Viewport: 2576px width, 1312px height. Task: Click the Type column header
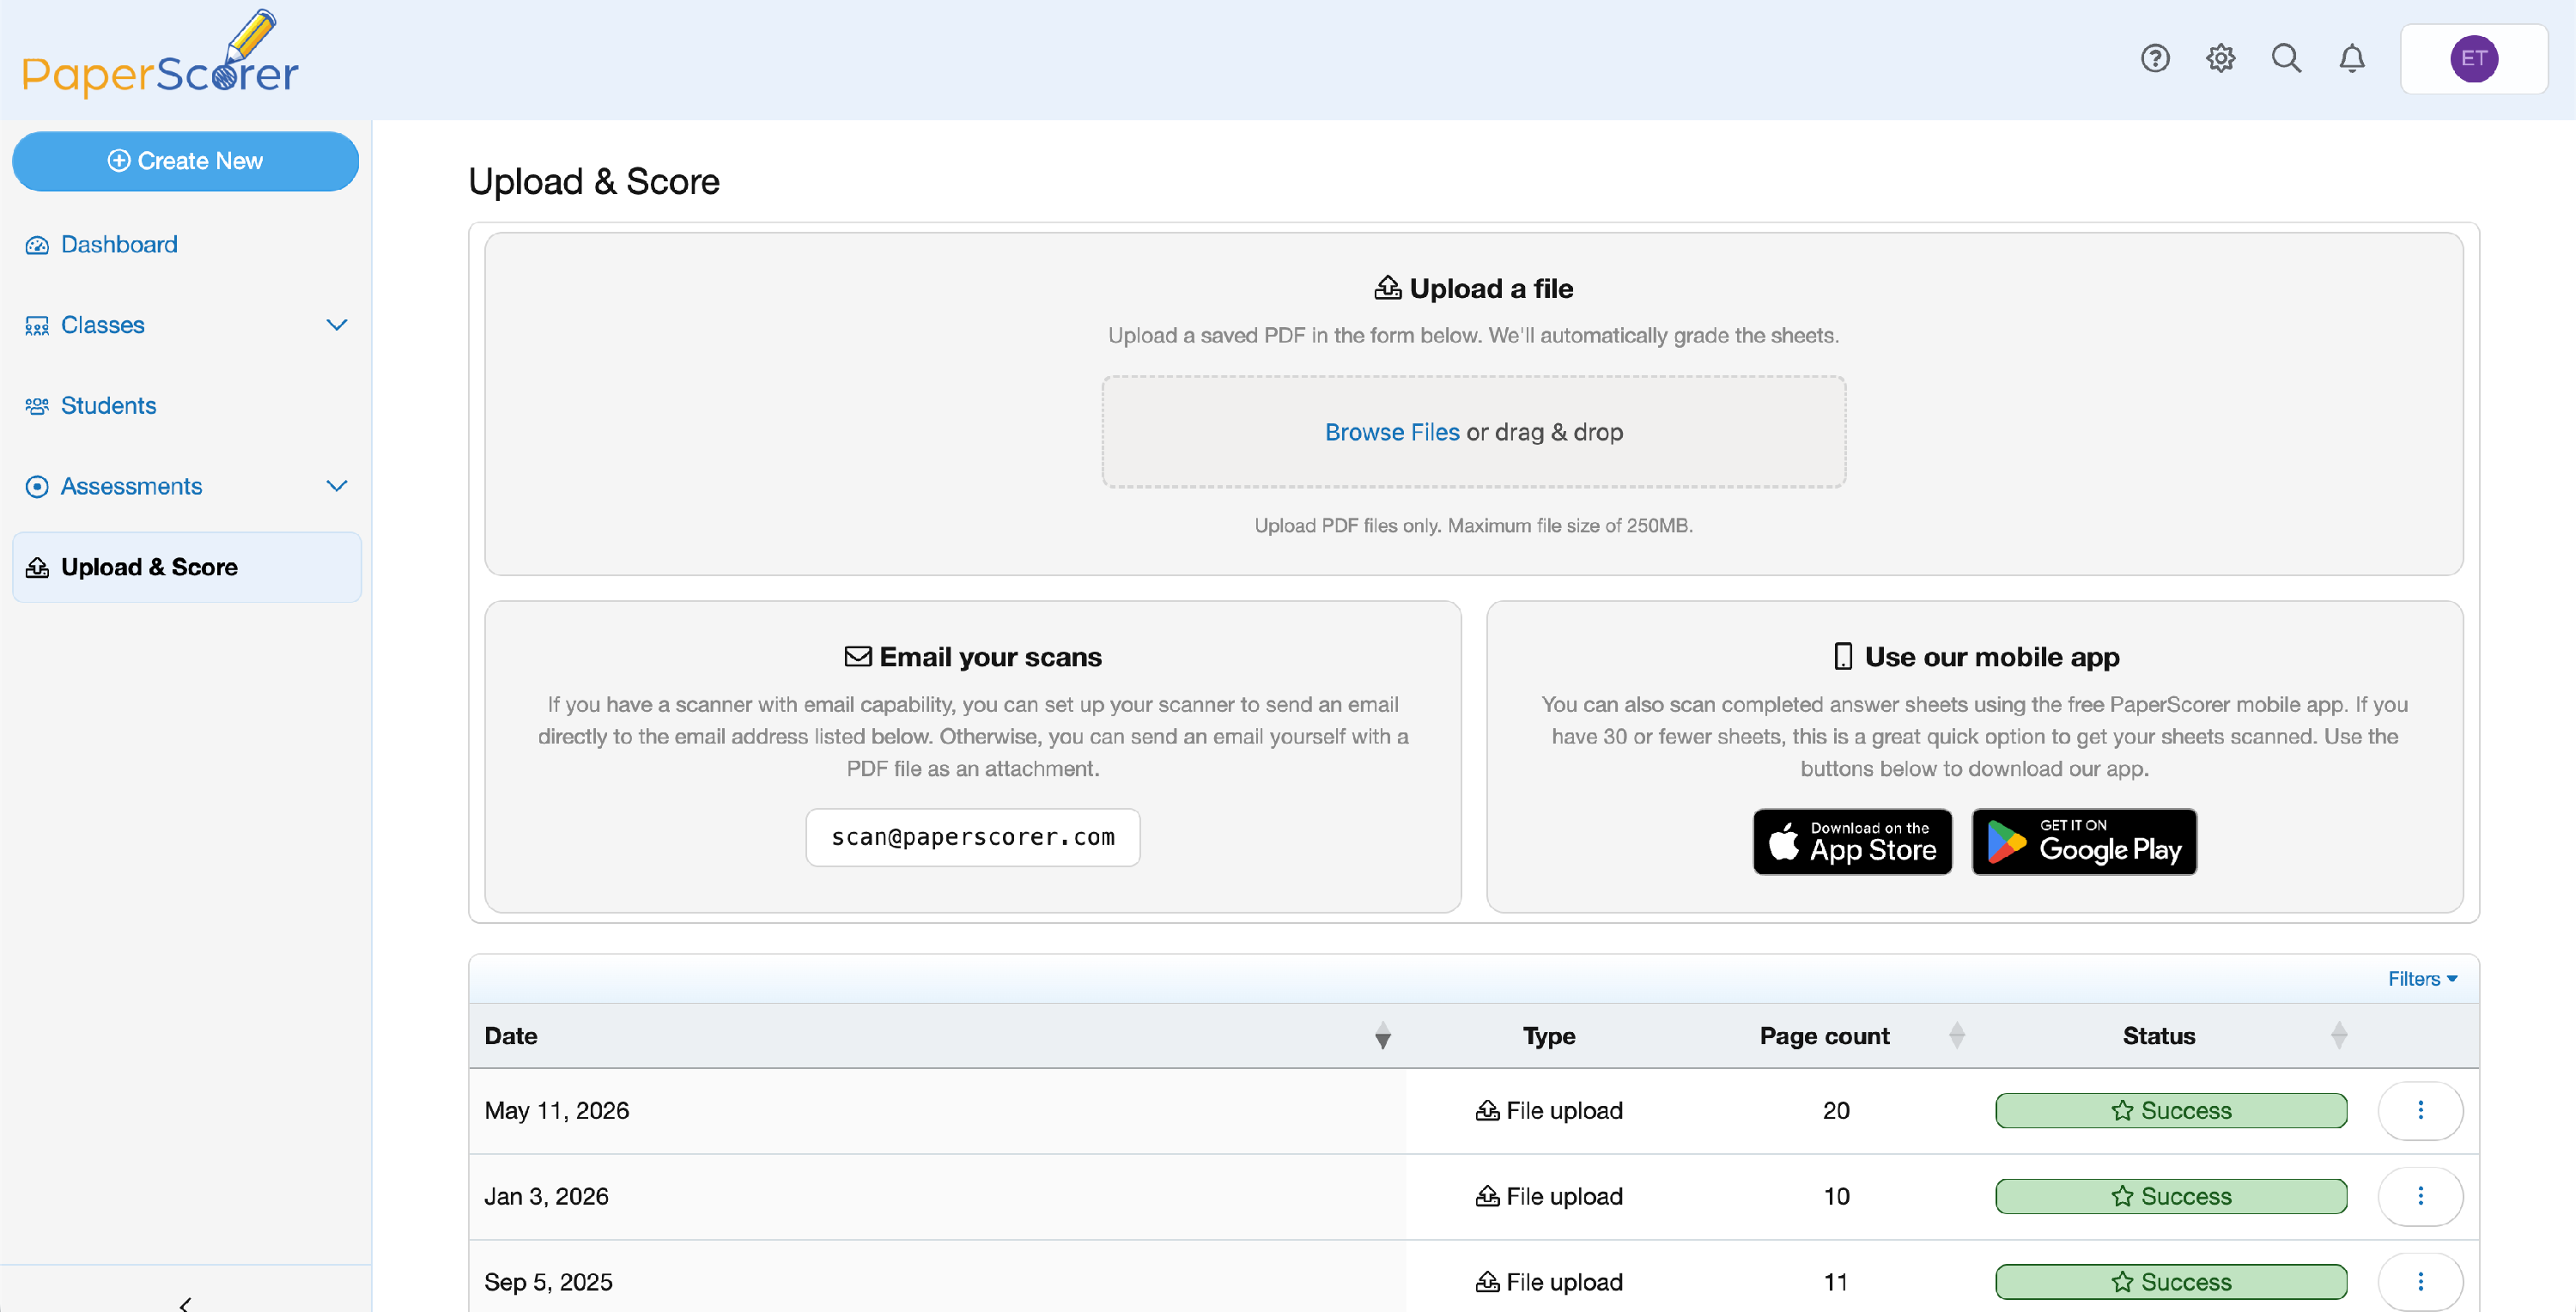click(x=1549, y=1036)
